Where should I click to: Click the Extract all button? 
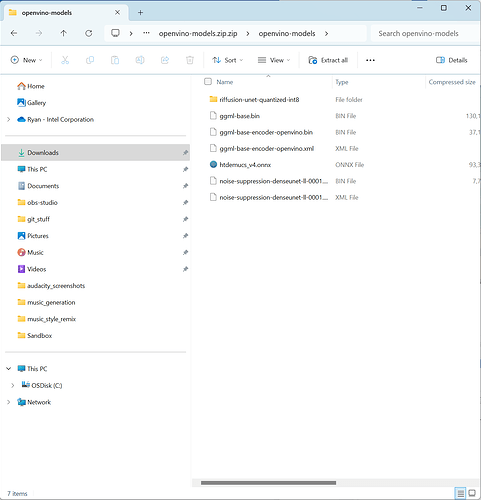tap(328, 60)
